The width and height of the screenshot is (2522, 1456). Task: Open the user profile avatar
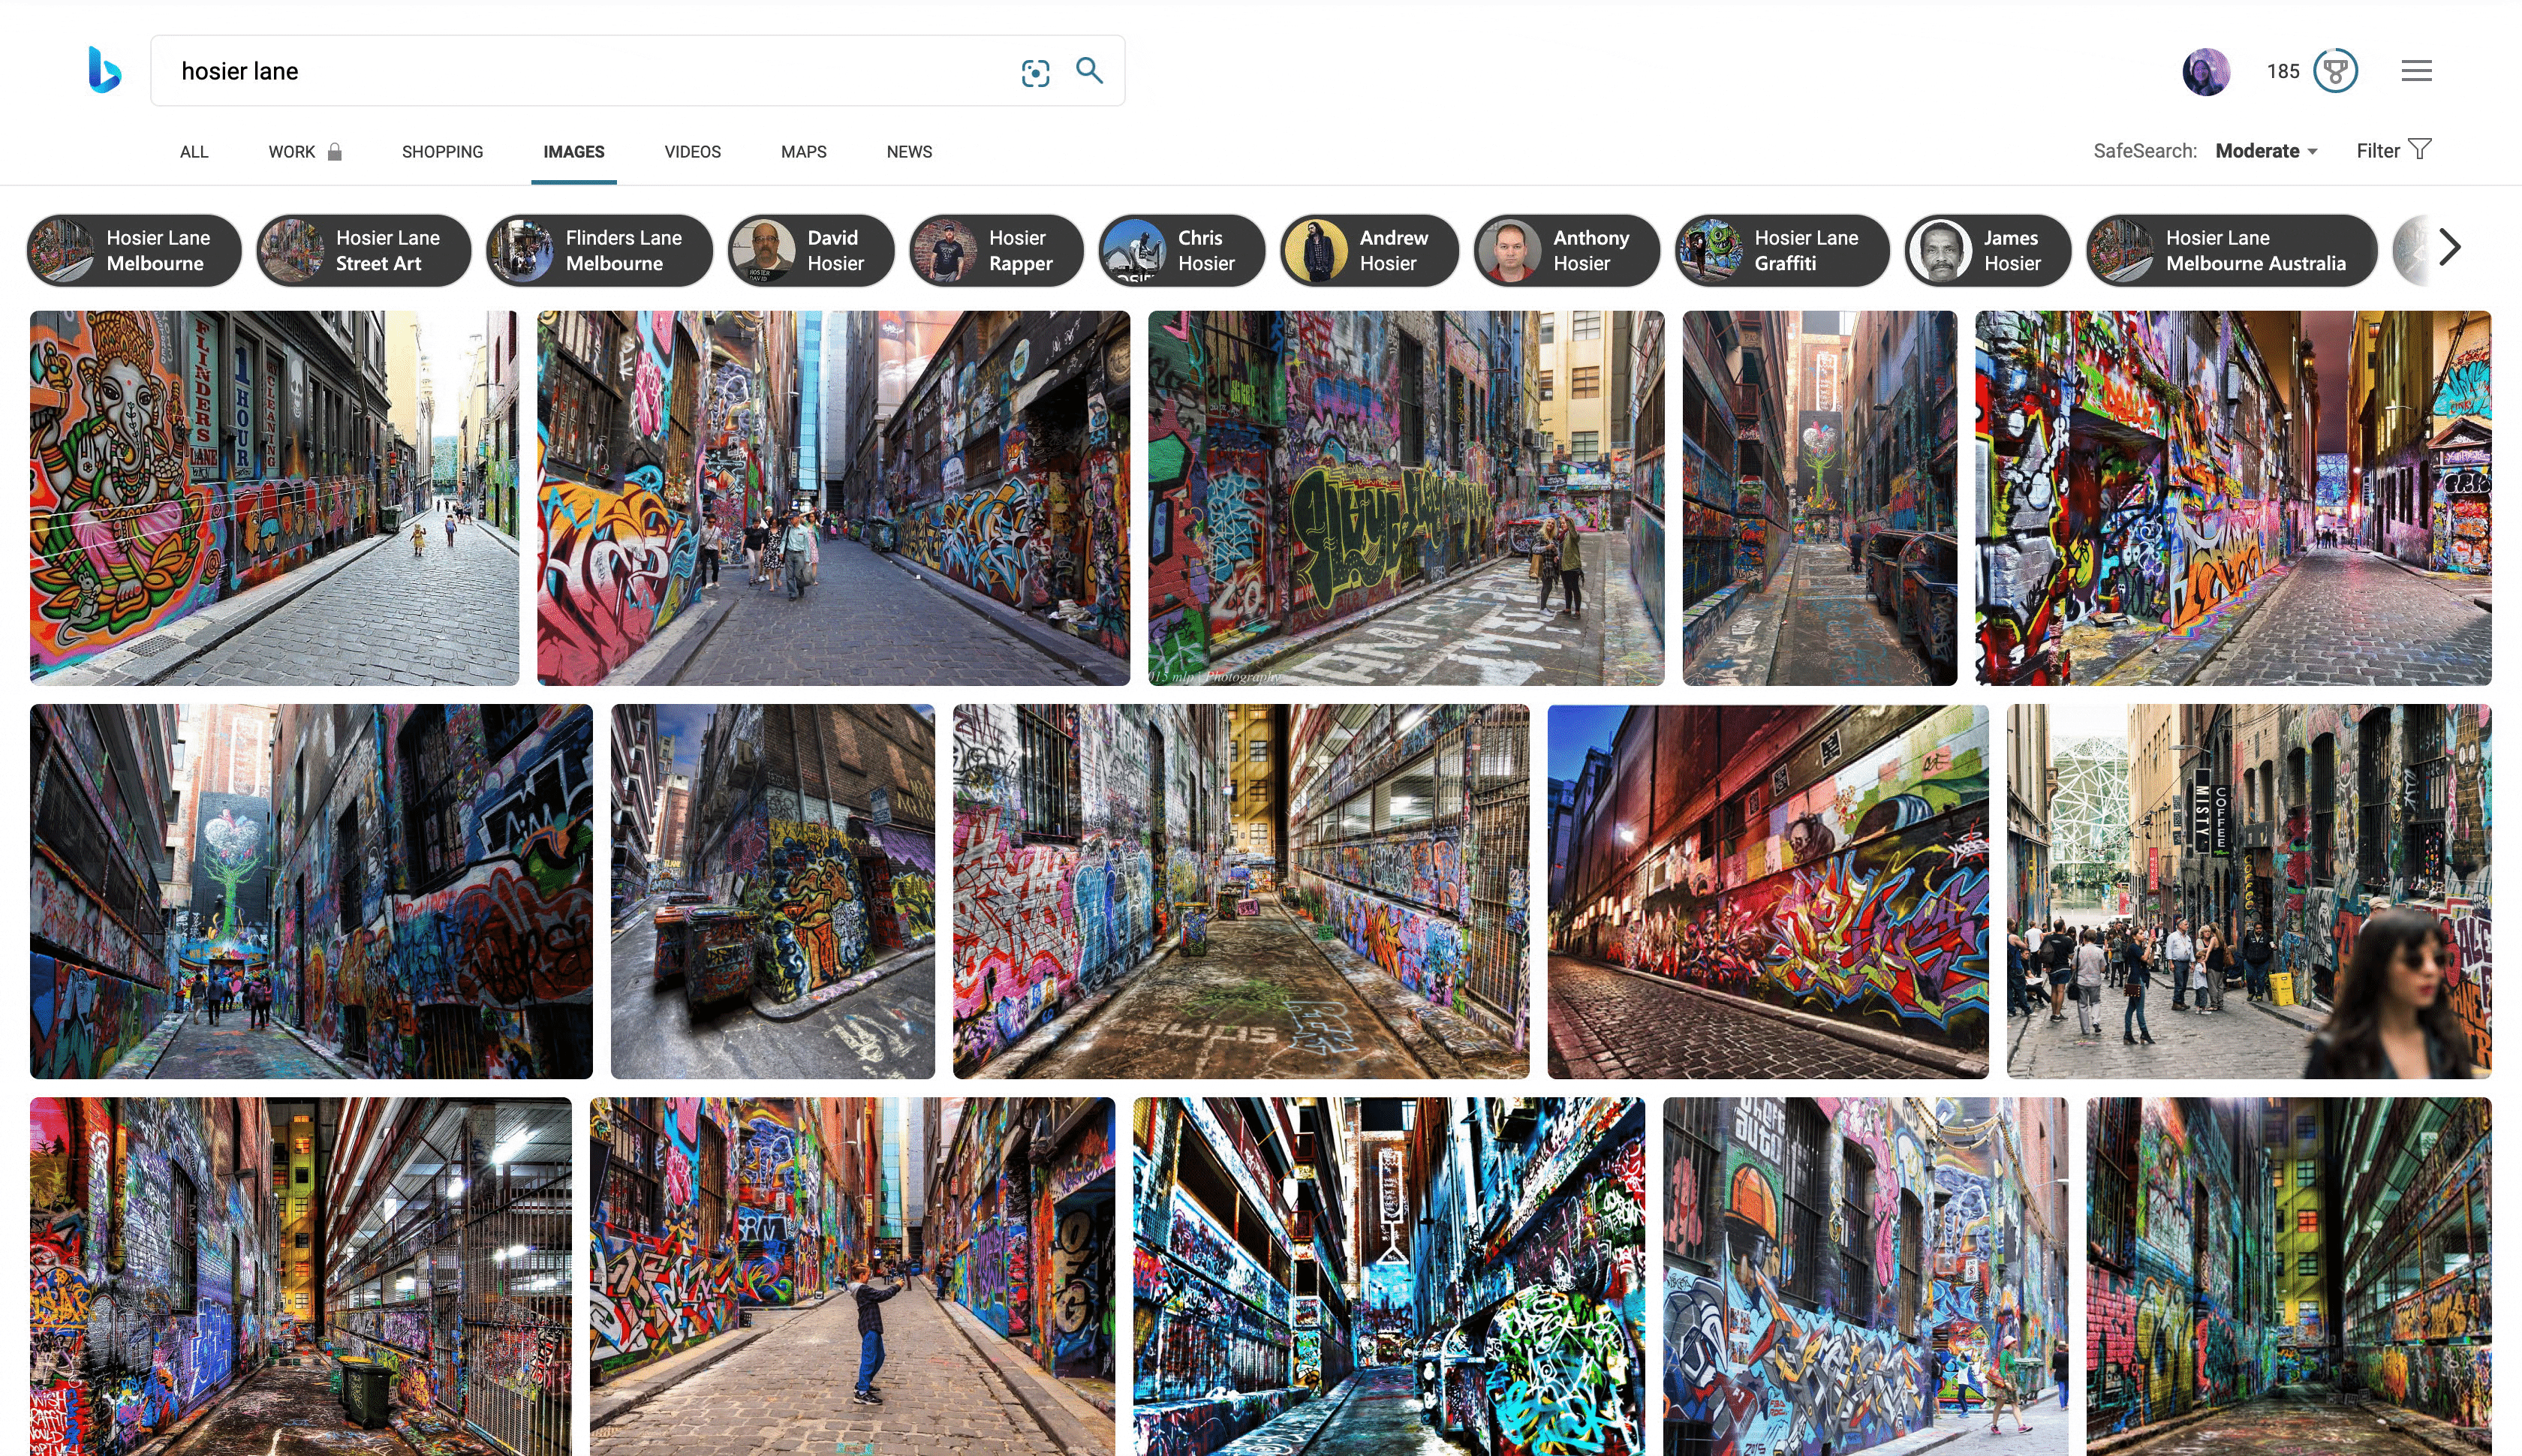2205,71
